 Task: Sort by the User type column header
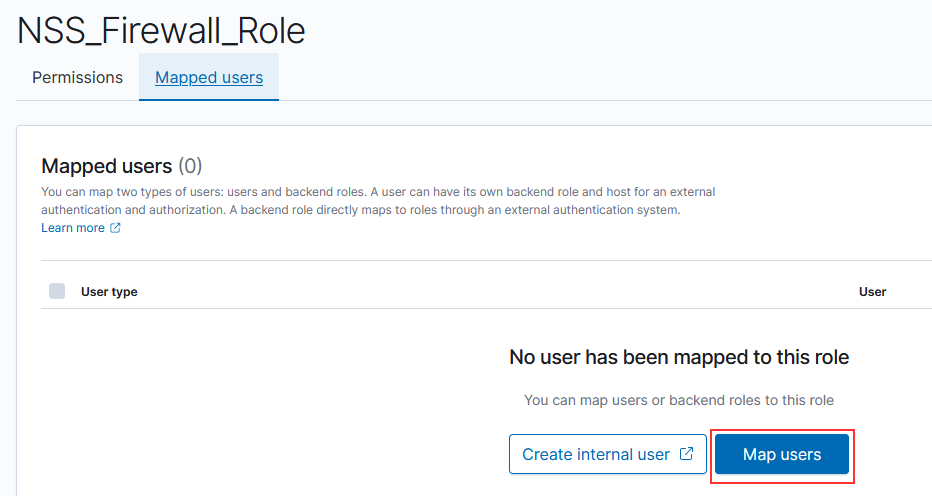coord(109,291)
